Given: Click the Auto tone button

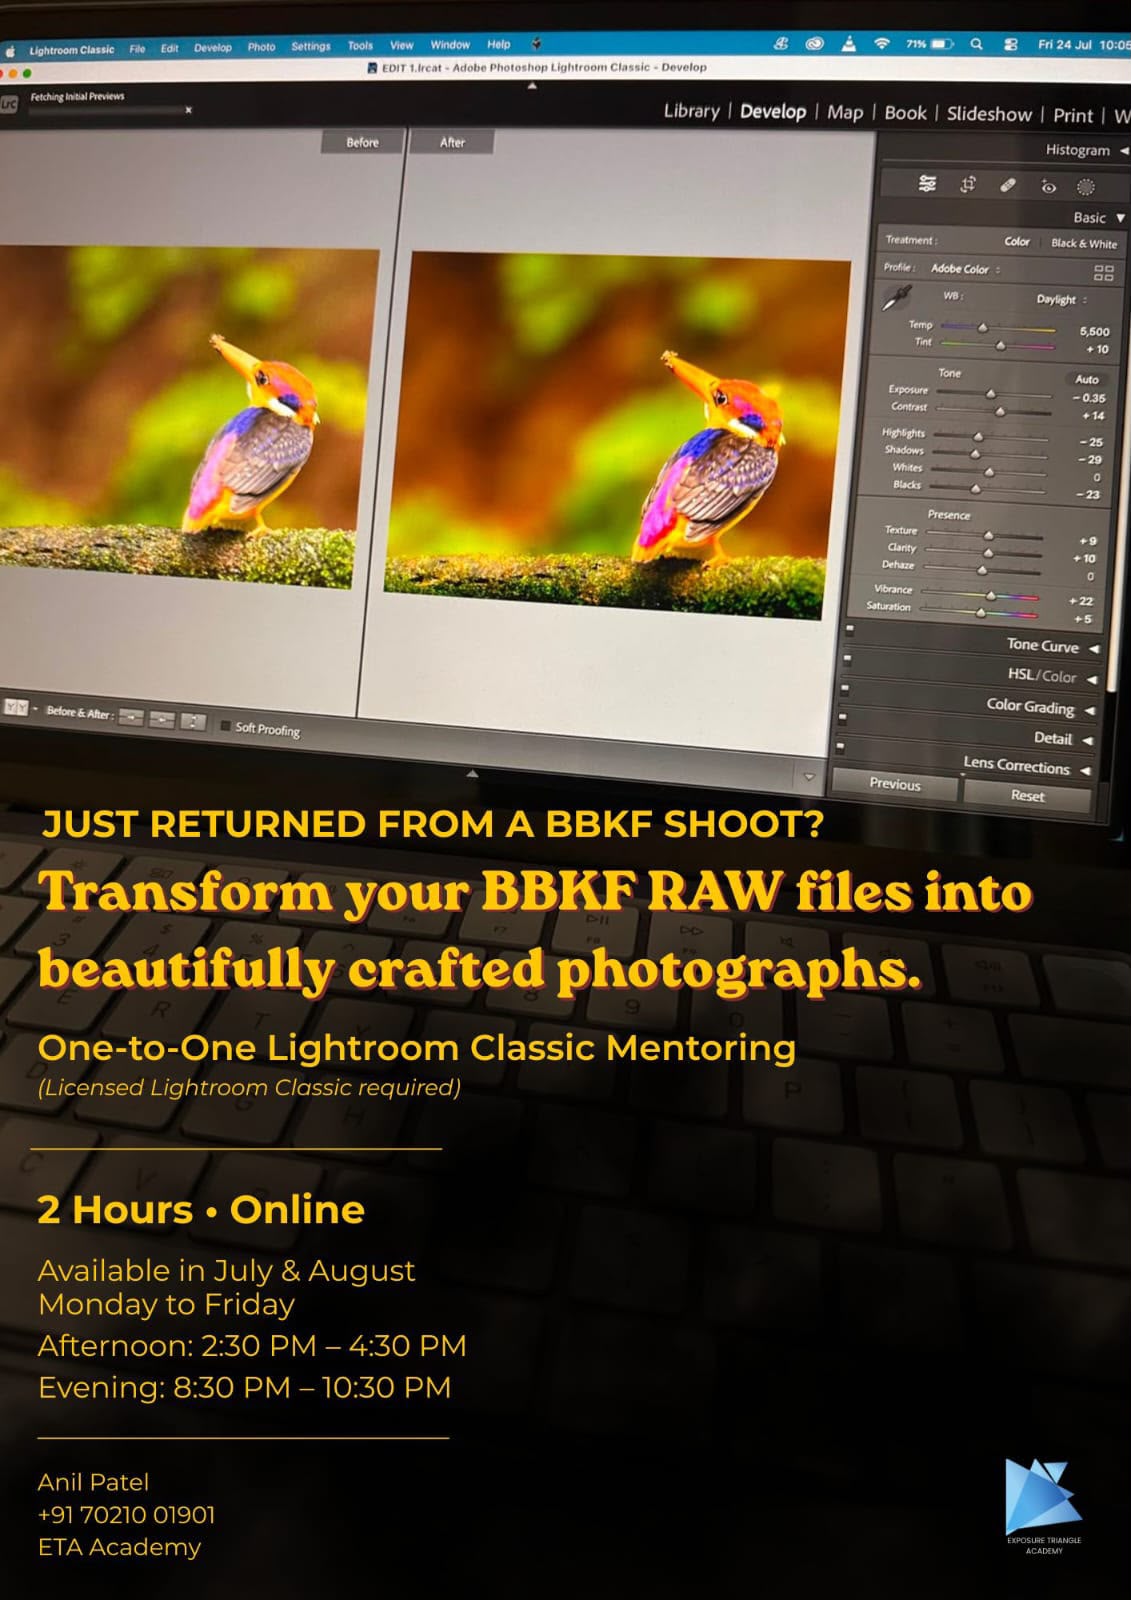Looking at the screenshot, I should point(1087,379).
